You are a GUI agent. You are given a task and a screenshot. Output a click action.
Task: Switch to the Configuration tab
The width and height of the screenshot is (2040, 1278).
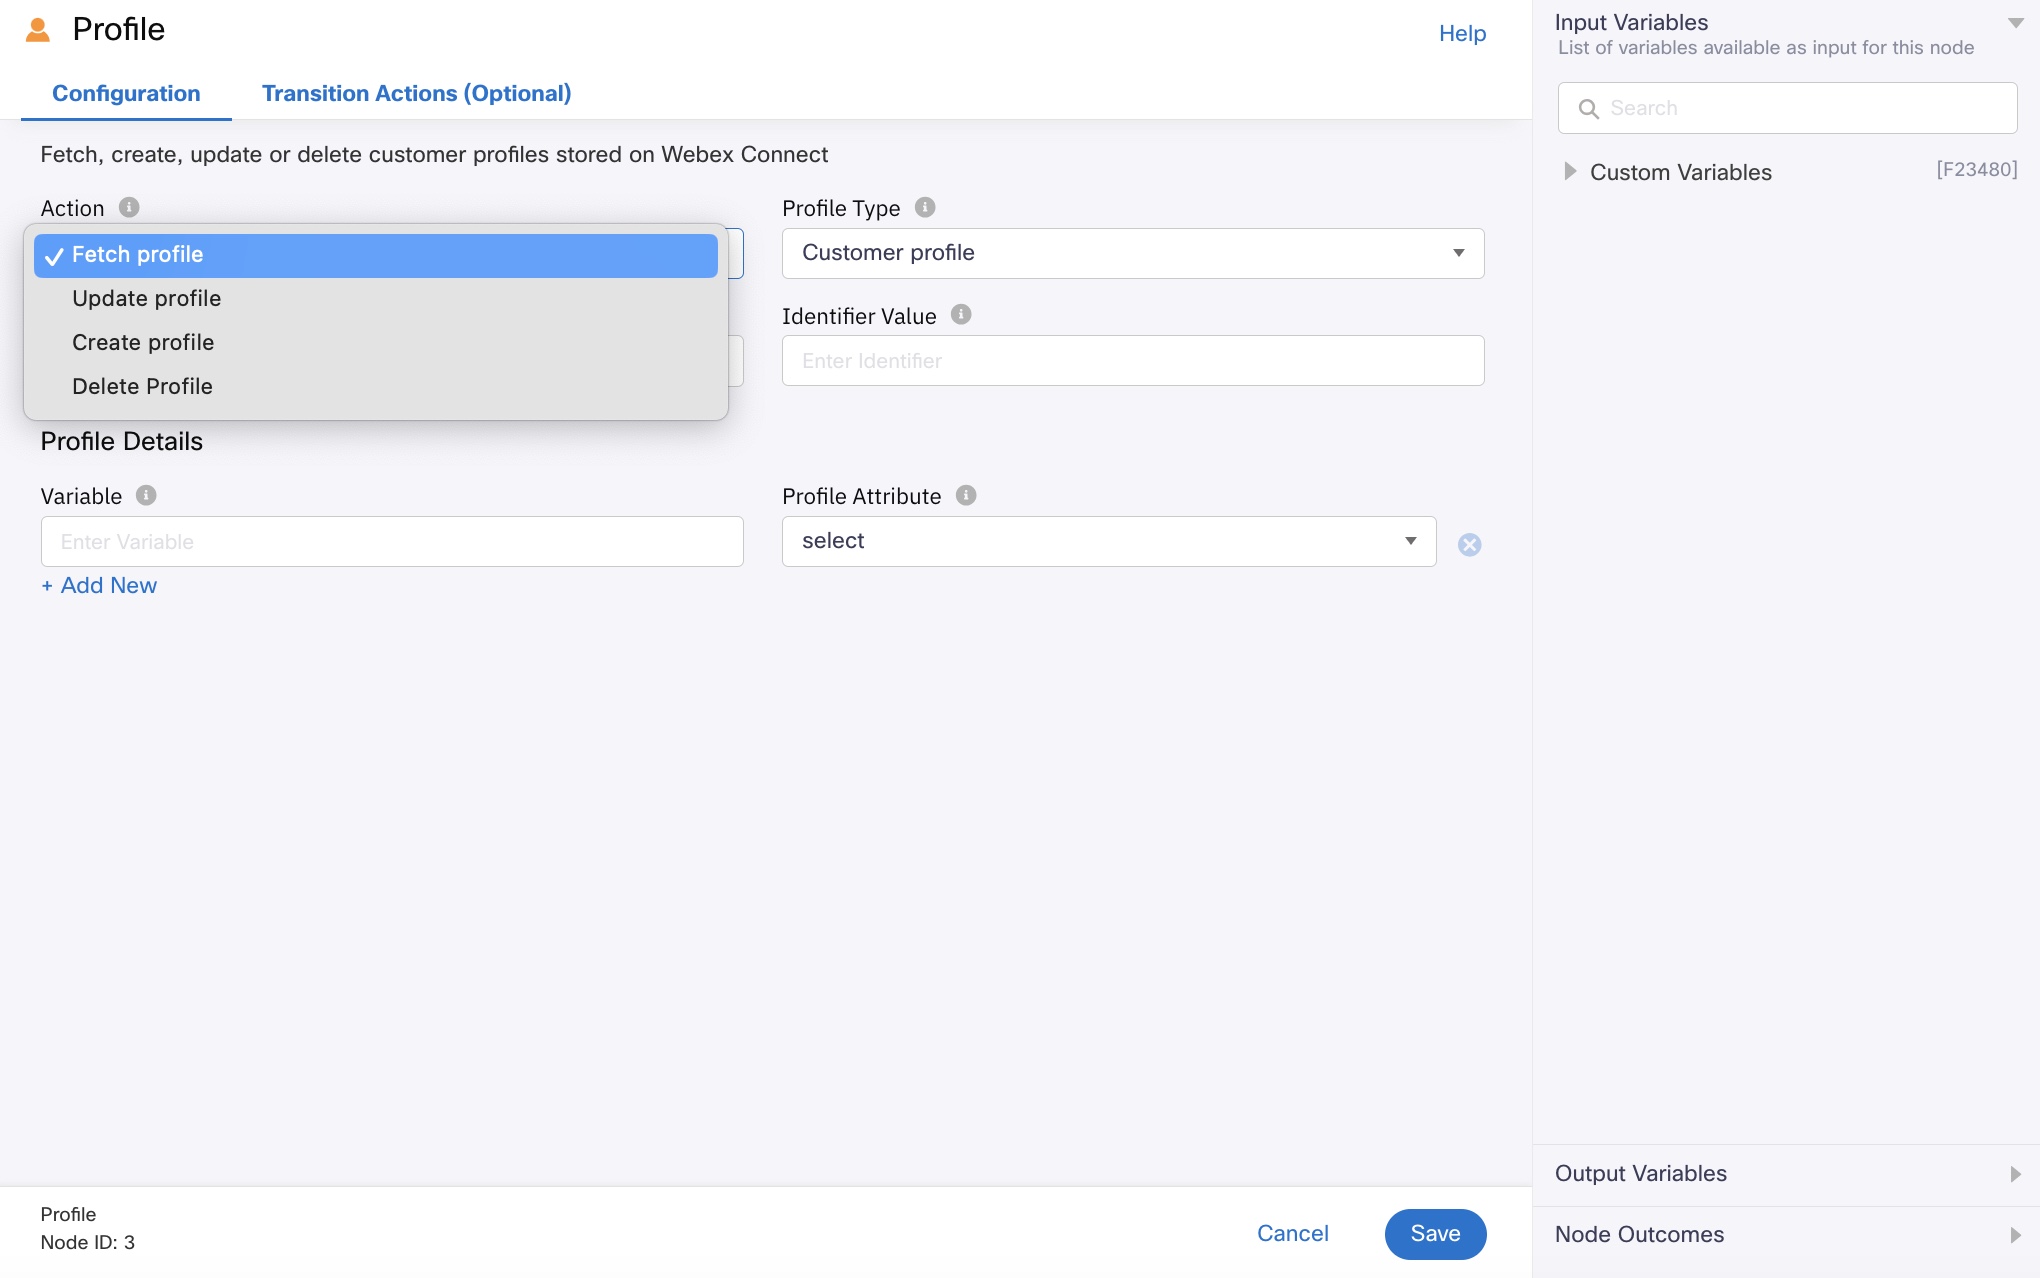(125, 93)
